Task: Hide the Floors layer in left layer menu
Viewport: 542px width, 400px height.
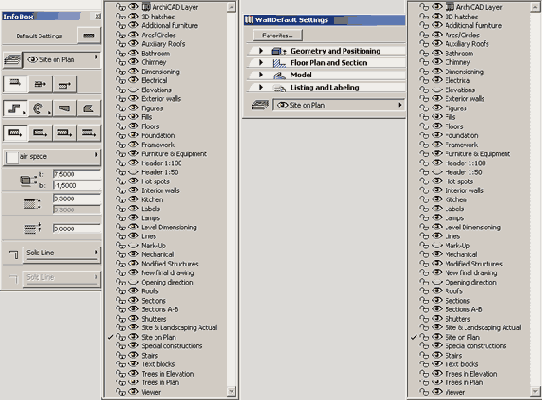Action: pos(133,126)
